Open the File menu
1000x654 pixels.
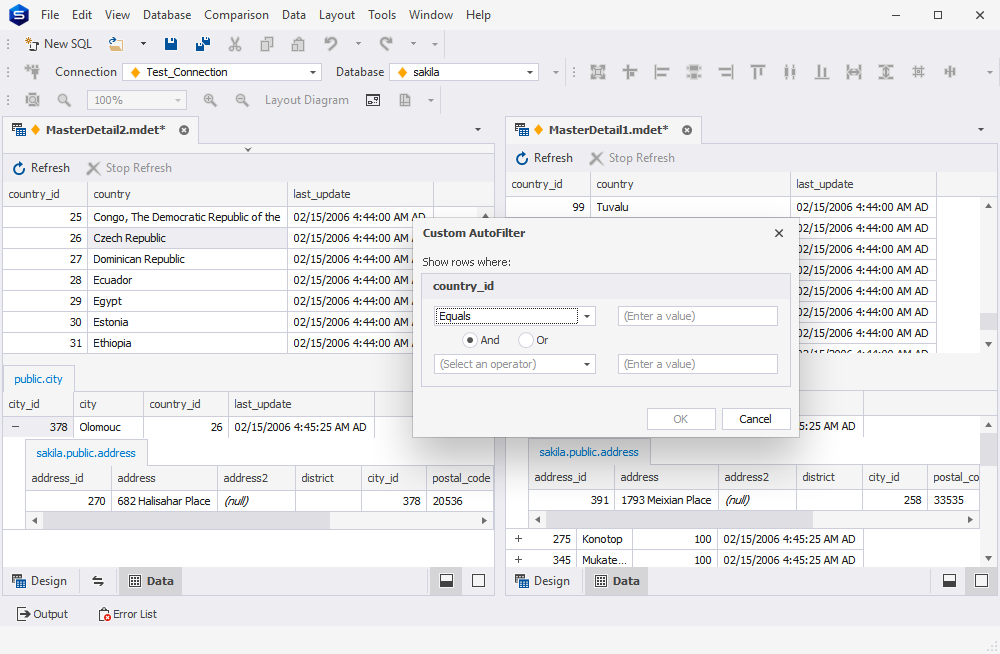pos(50,15)
